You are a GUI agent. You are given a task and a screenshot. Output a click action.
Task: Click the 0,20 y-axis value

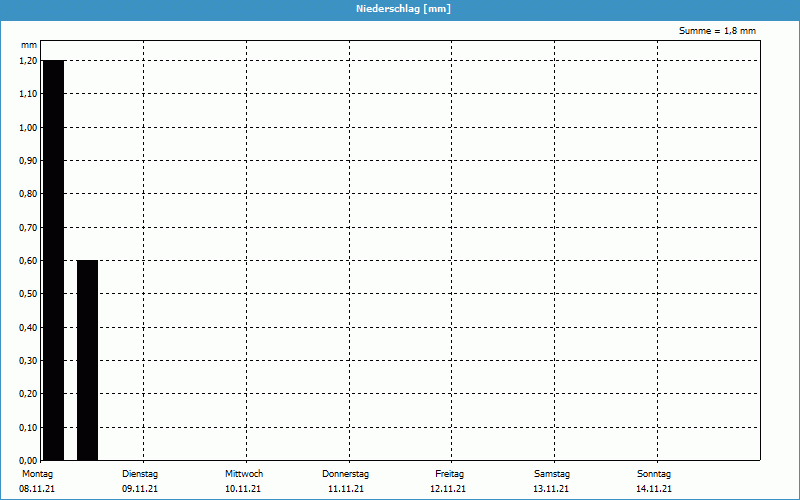(x=28, y=394)
